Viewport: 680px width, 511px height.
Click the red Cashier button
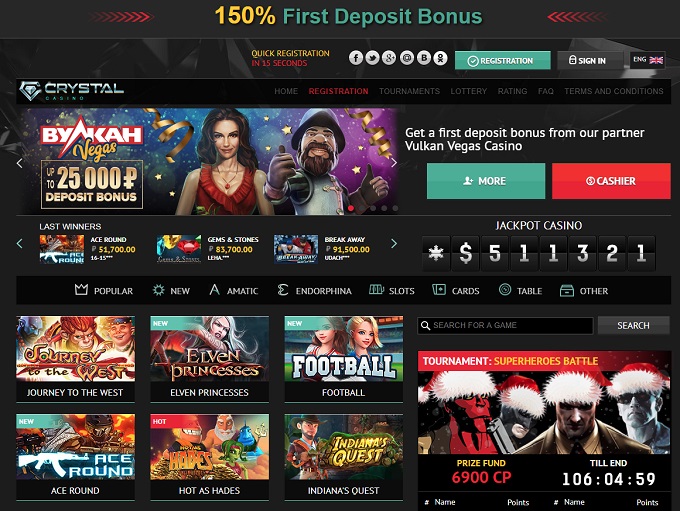[611, 181]
